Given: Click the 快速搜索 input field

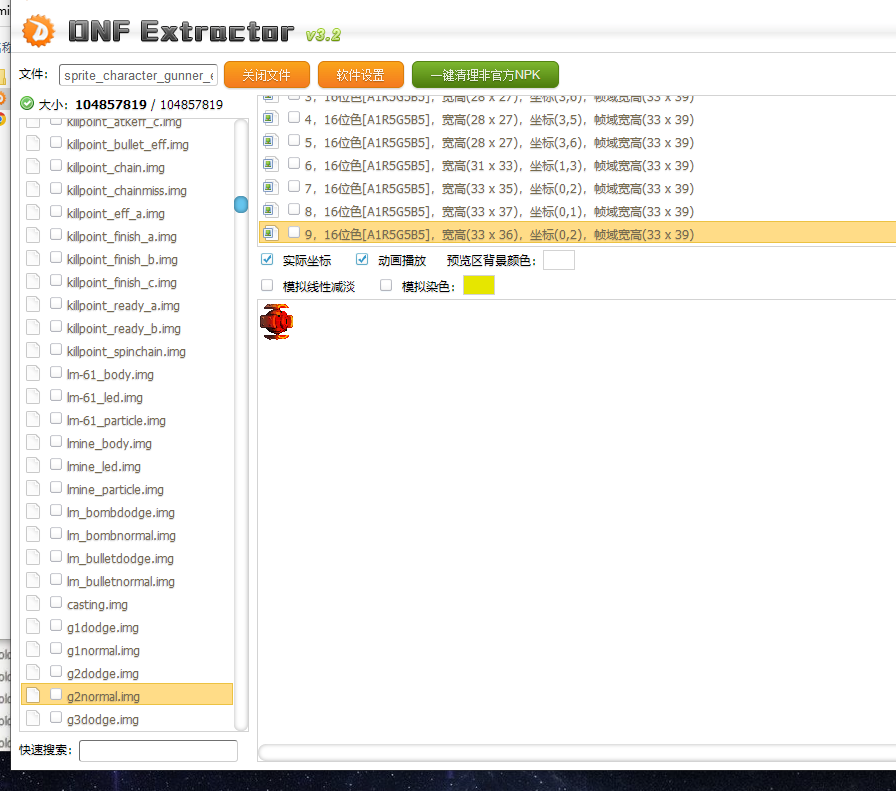Looking at the screenshot, I should pos(158,750).
